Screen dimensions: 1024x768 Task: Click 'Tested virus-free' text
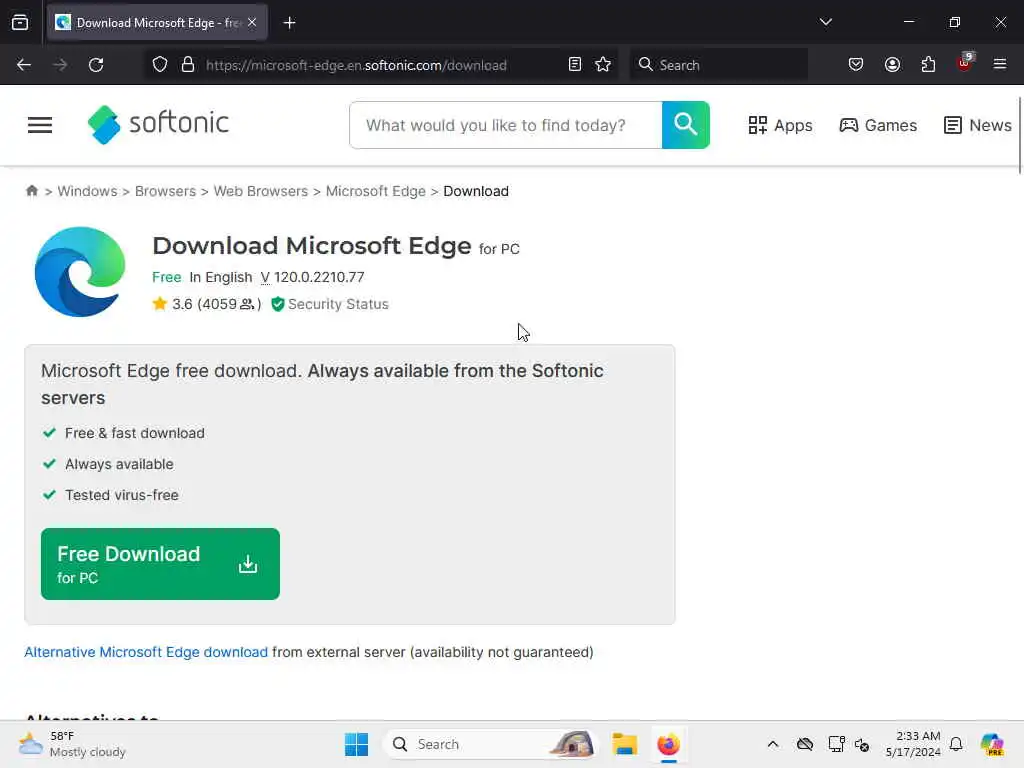click(x=121, y=495)
